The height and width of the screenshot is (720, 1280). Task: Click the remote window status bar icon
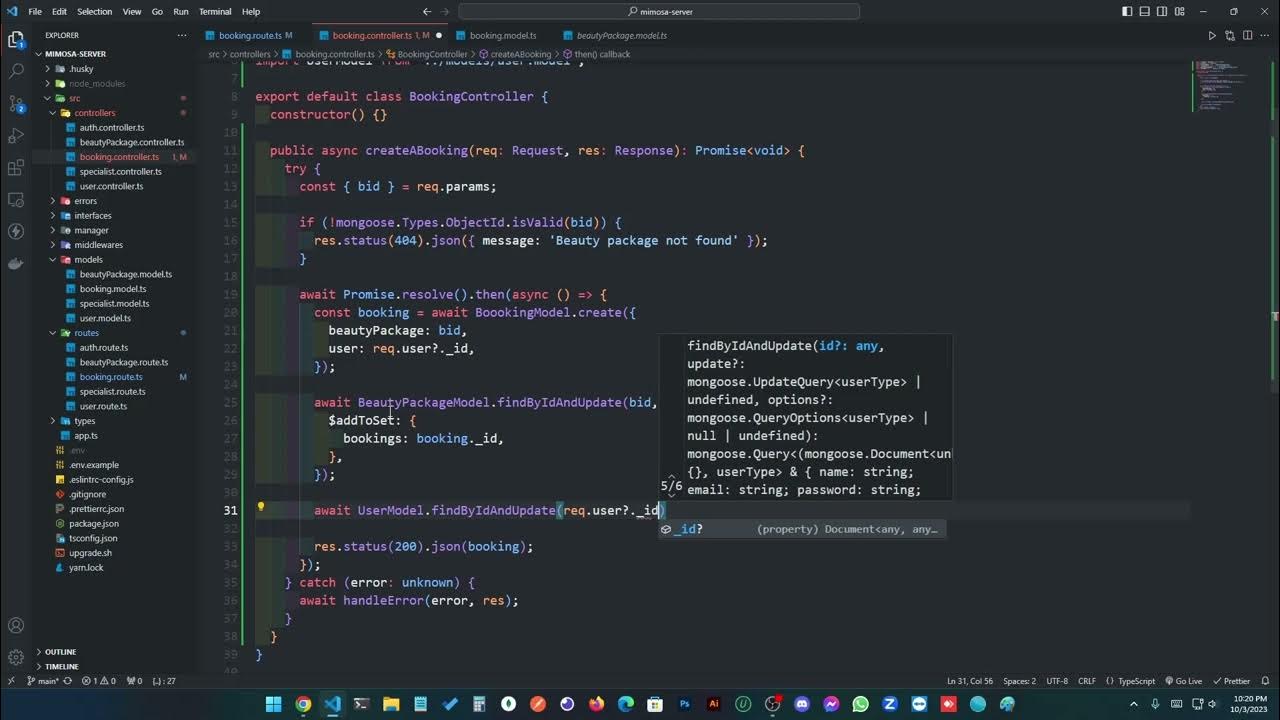click(x=11, y=681)
